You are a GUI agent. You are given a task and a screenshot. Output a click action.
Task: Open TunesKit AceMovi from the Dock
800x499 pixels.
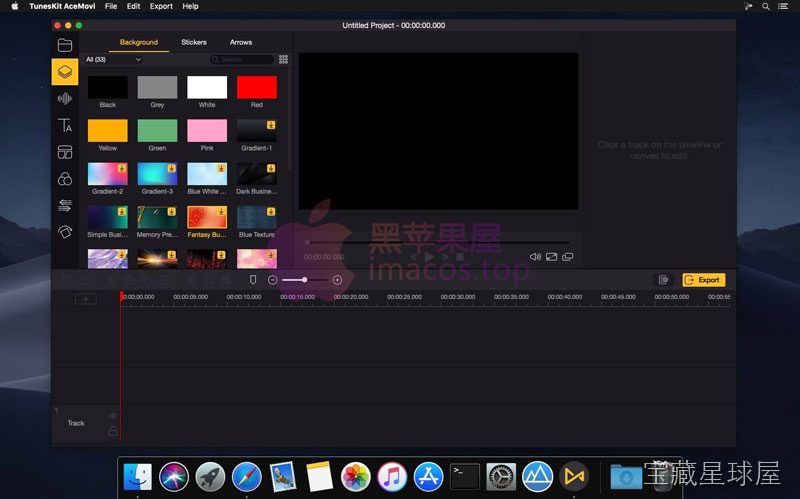[574, 477]
